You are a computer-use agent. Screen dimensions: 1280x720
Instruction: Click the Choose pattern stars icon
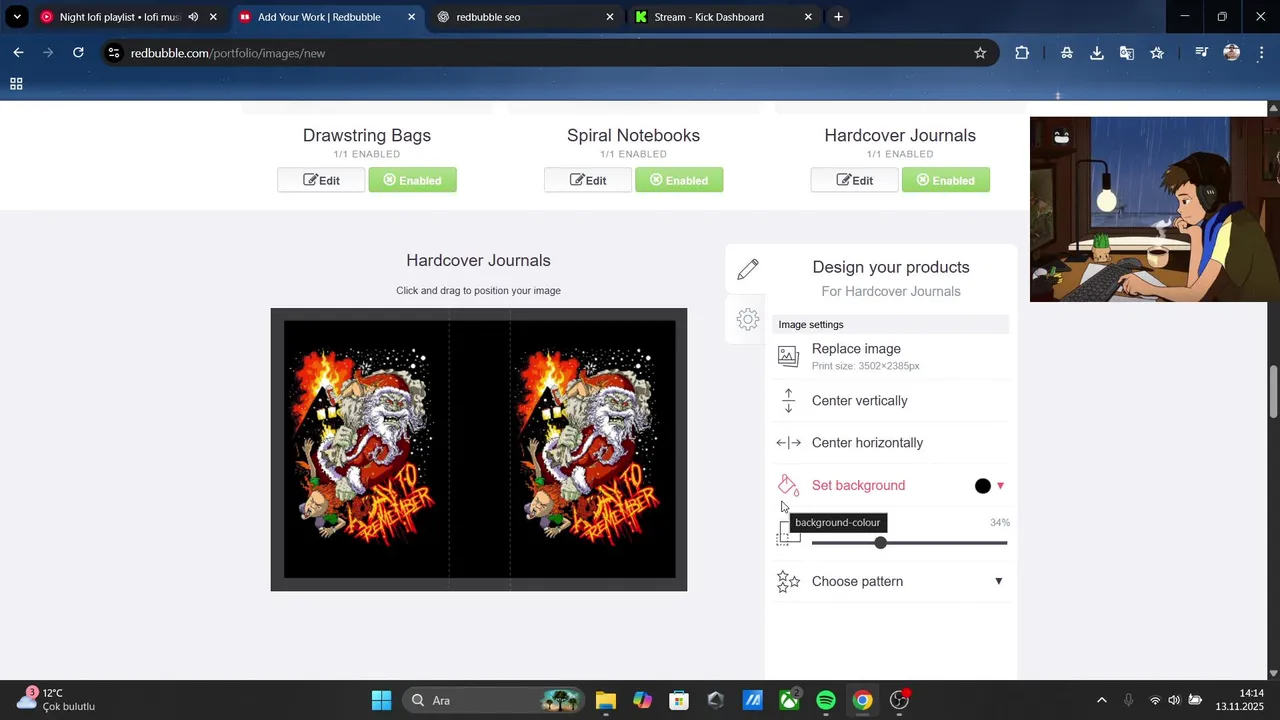(x=788, y=581)
